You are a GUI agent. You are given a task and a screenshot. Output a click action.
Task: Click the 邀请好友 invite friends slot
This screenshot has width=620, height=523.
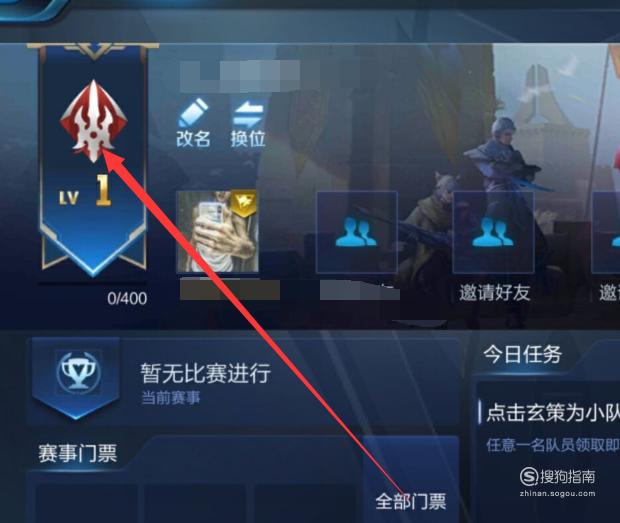pyautogui.click(x=493, y=232)
